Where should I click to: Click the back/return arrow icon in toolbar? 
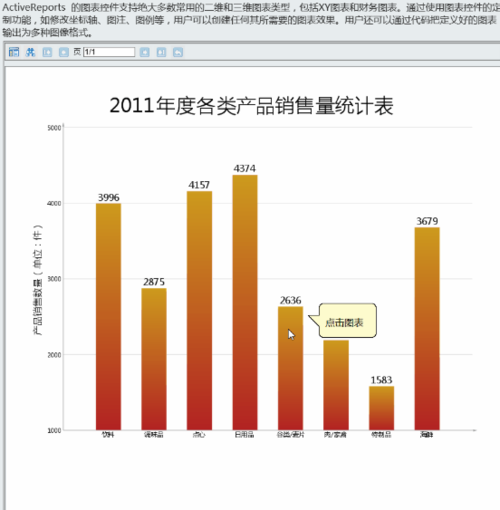[178, 52]
